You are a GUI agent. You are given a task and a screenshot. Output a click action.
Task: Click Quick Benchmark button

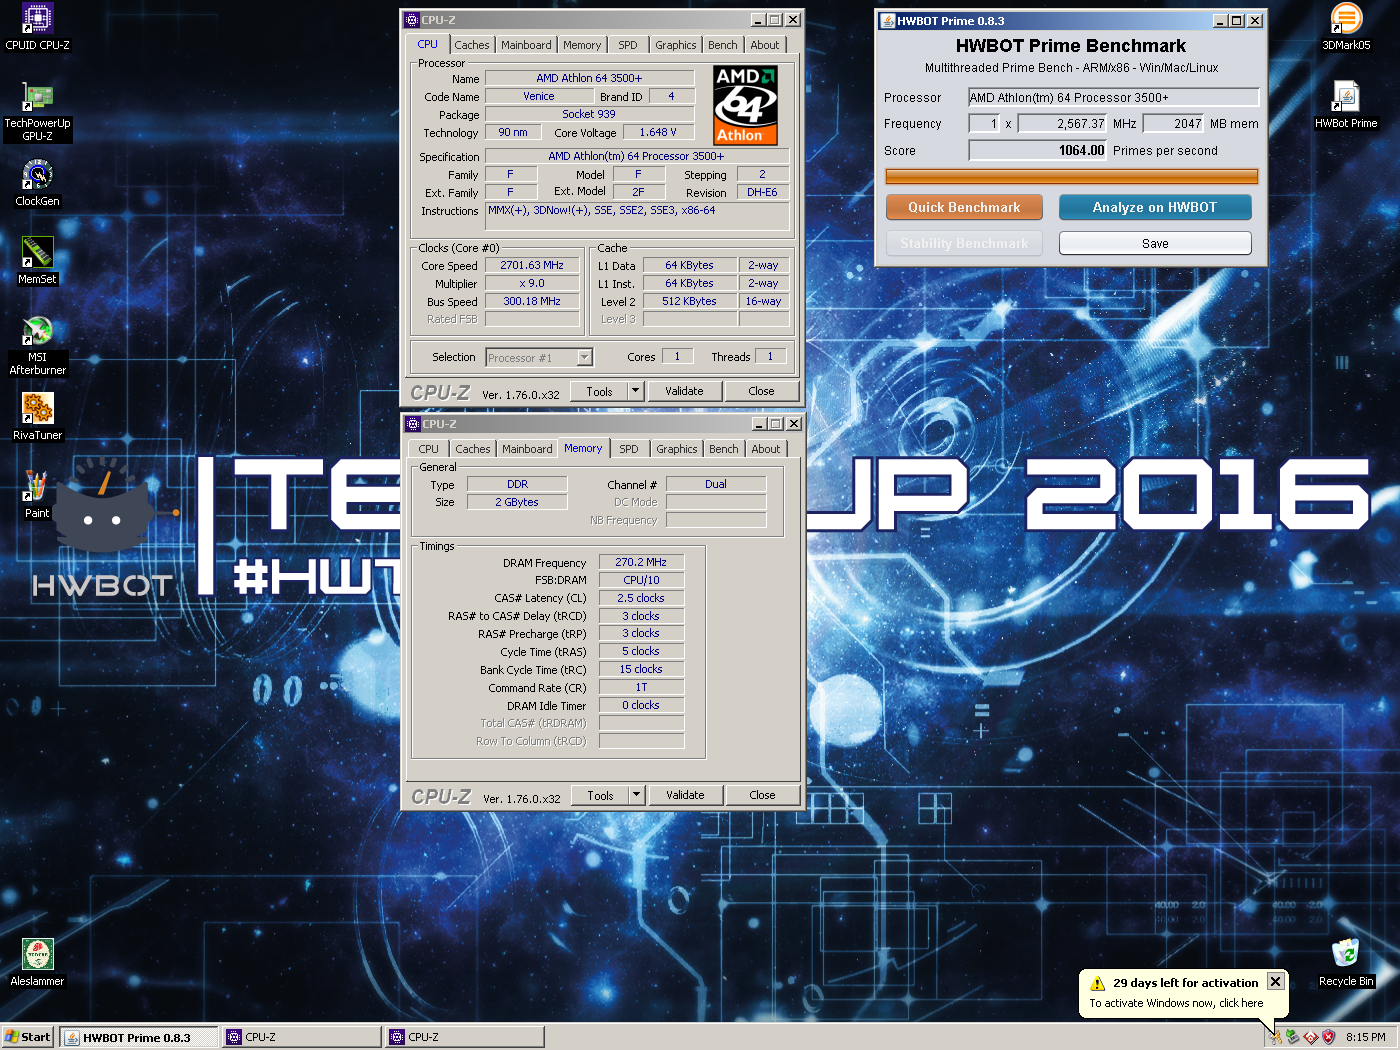pyautogui.click(x=964, y=207)
